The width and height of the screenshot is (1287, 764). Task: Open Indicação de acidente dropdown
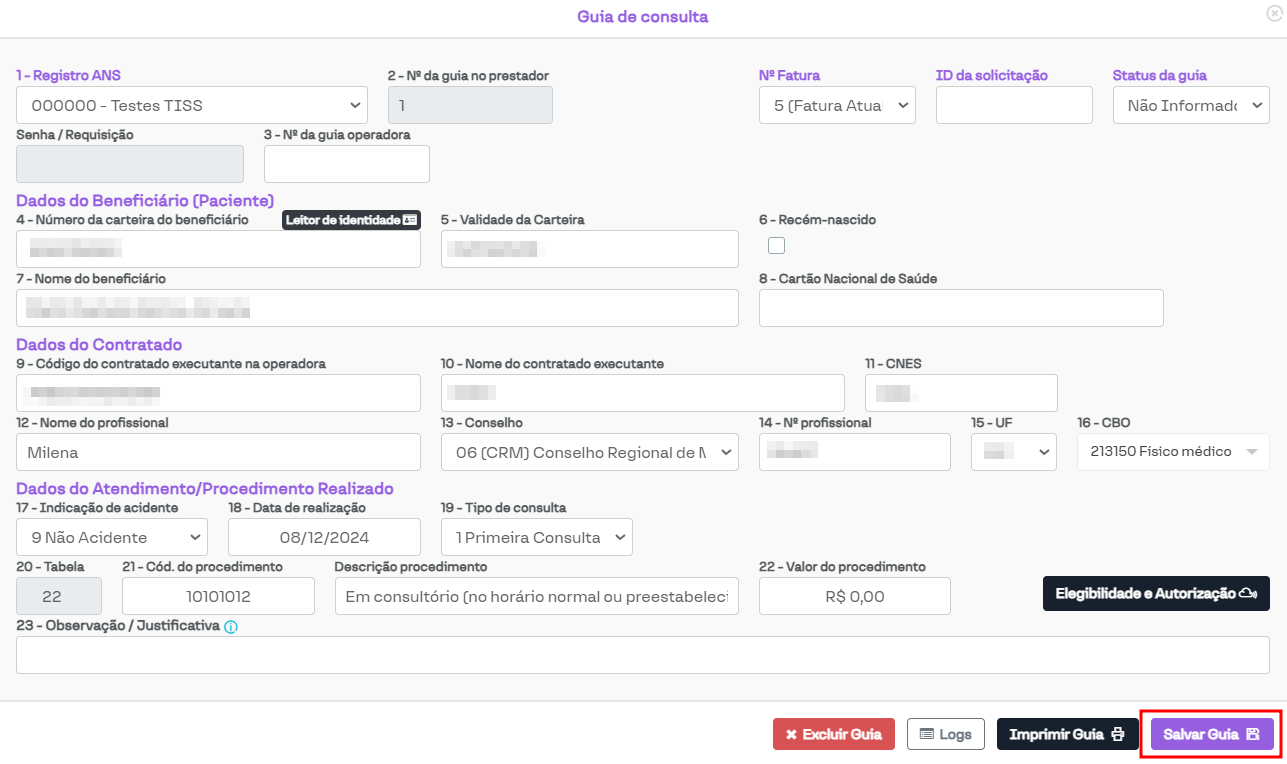pos(112,537)
